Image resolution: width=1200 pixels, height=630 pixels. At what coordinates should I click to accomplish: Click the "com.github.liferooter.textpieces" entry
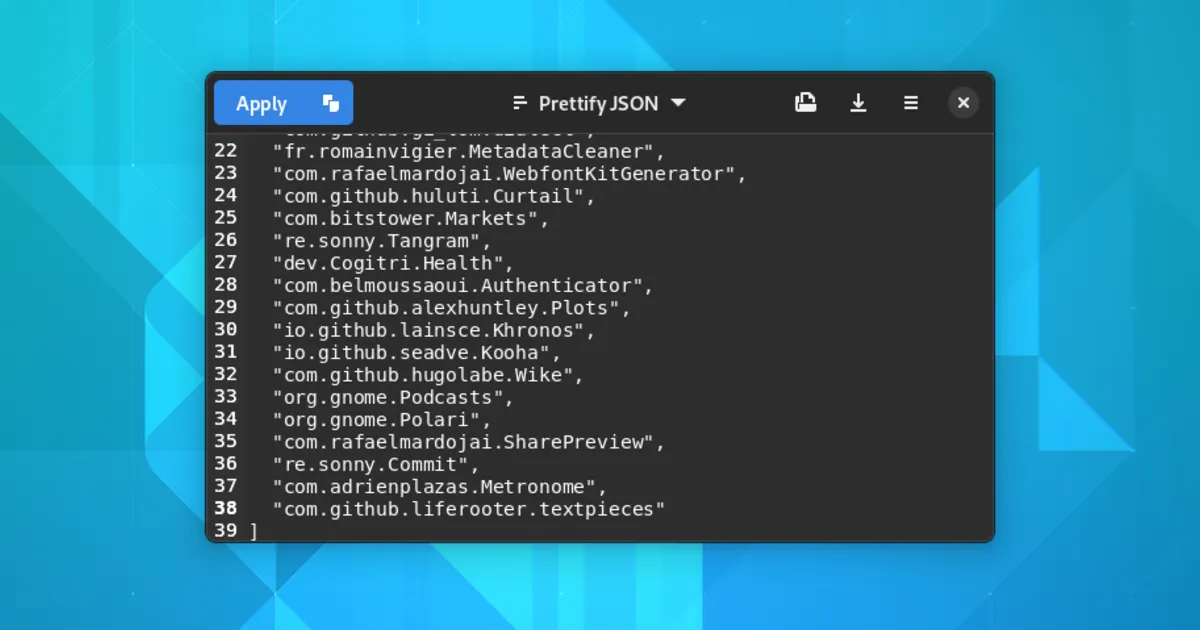[468, 510]
